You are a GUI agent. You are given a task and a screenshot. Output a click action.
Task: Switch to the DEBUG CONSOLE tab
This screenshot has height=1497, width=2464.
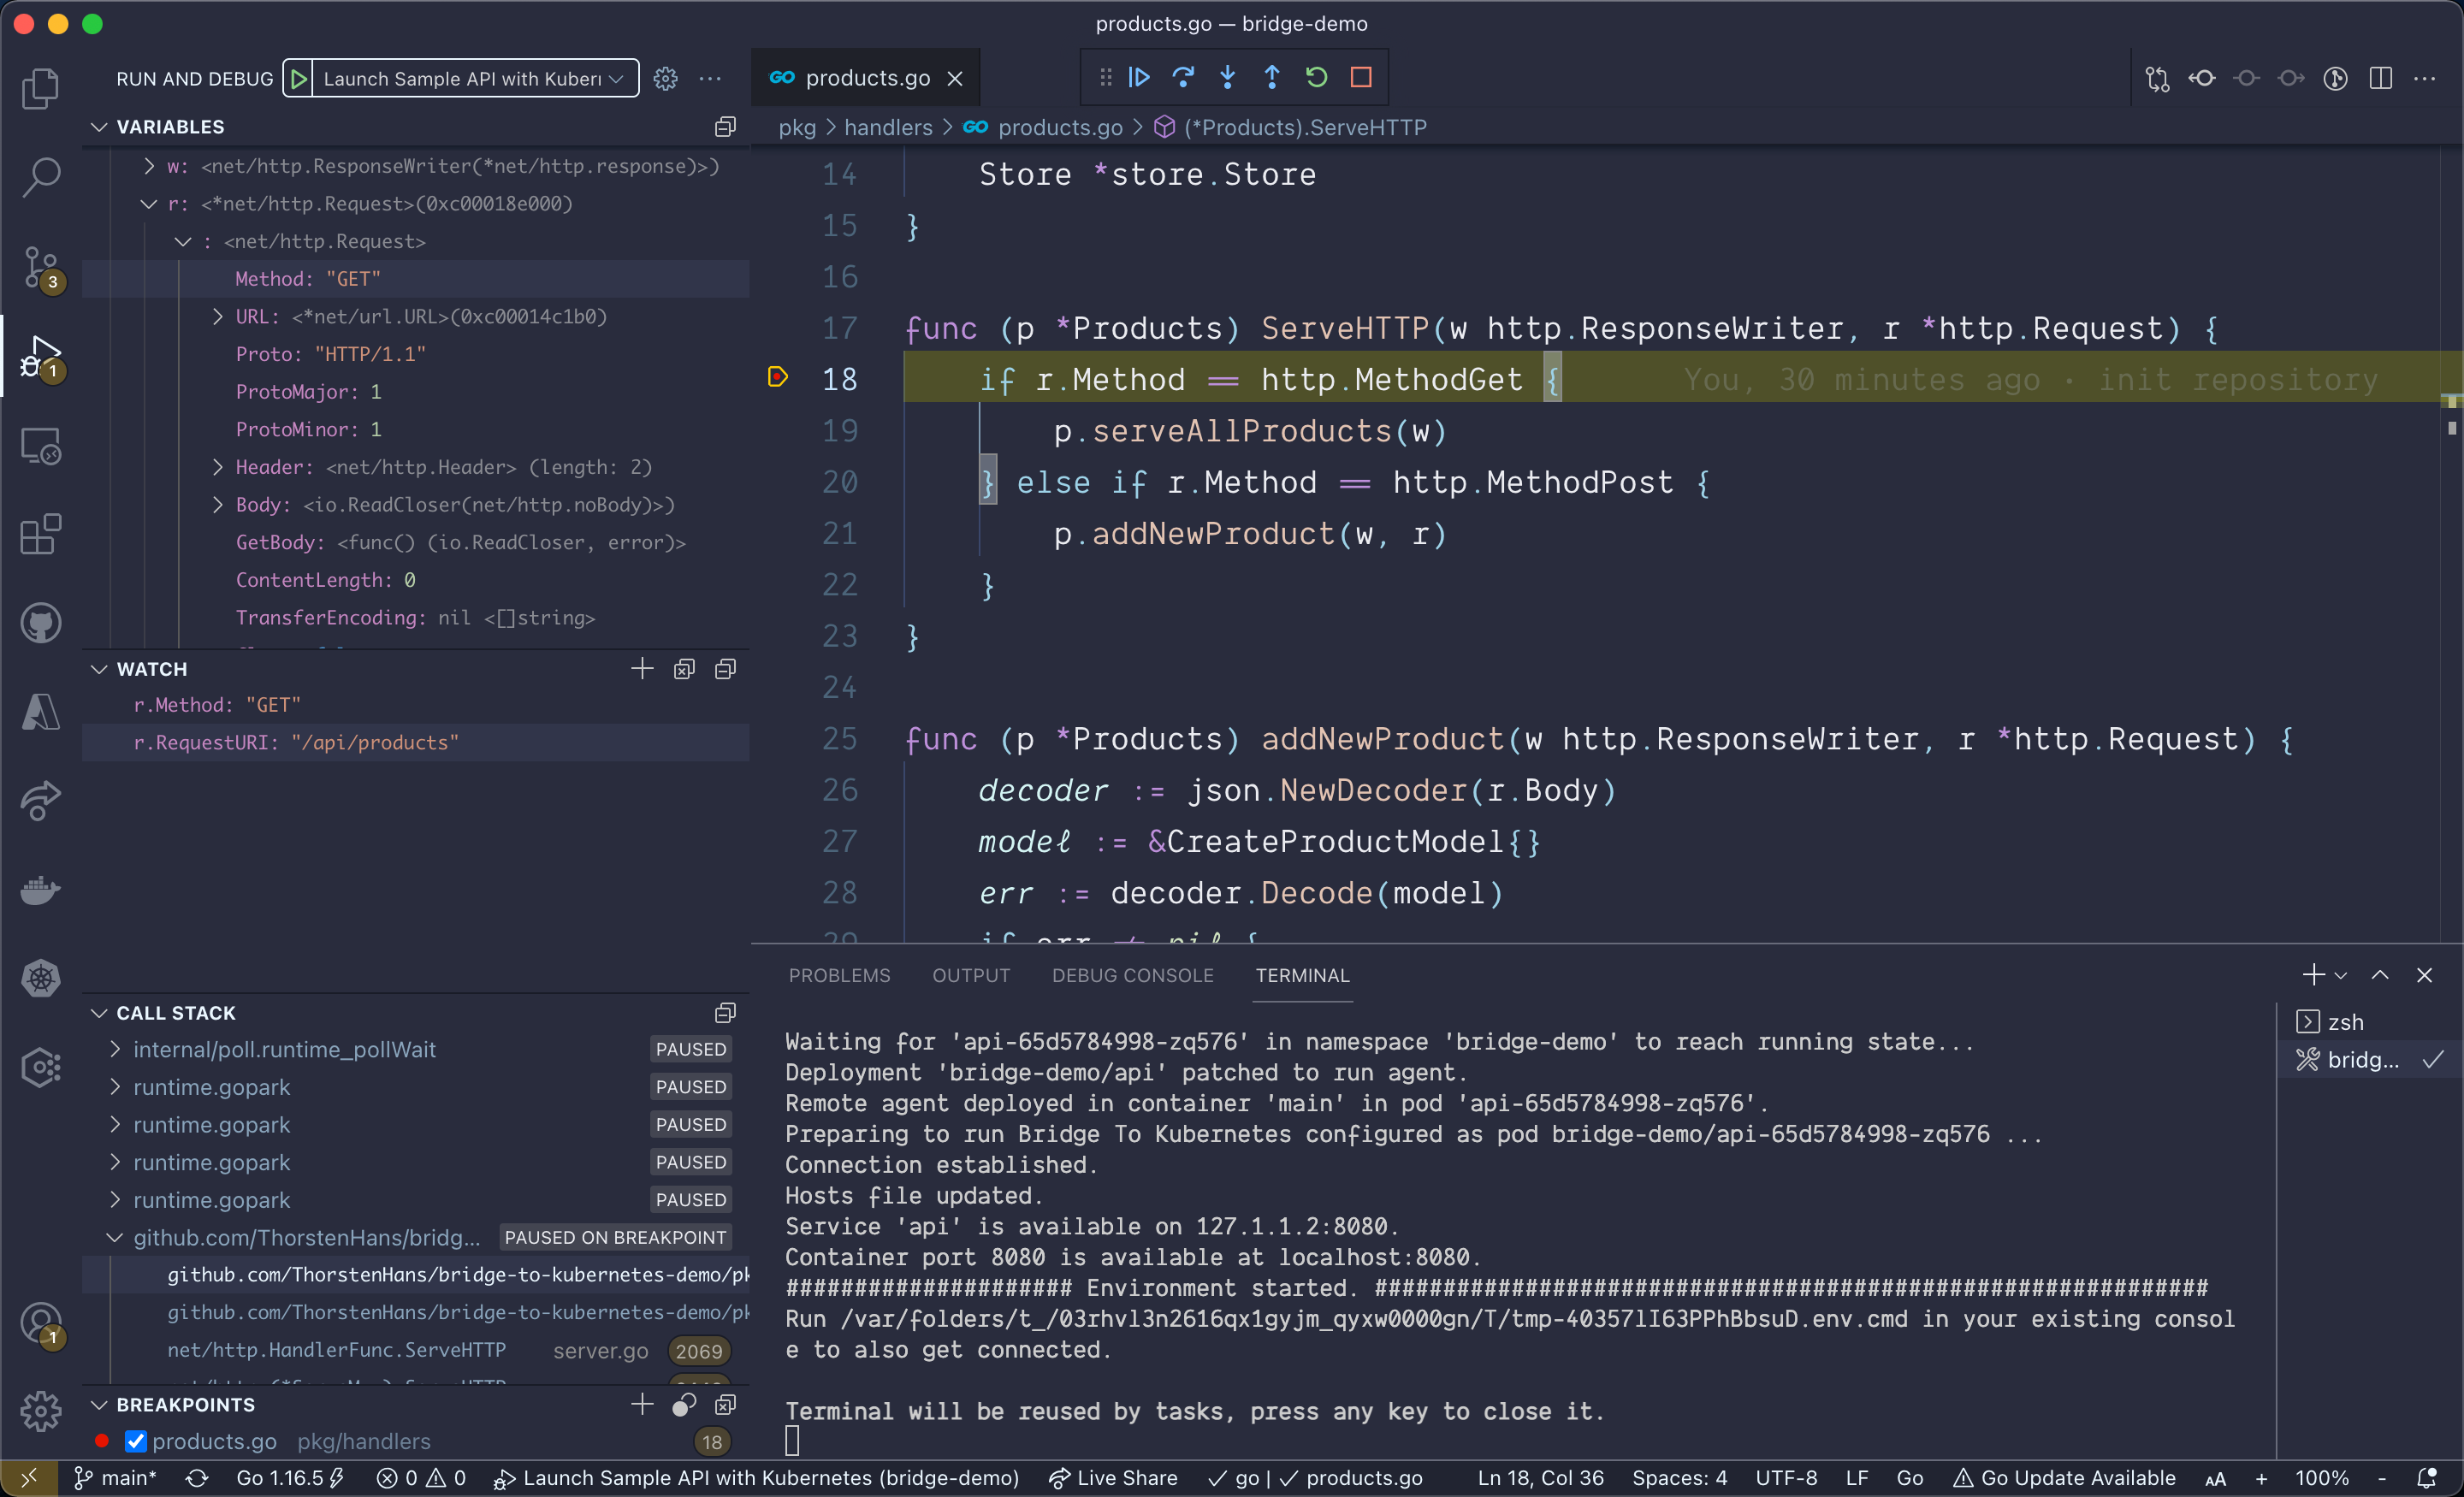point(1132,975)
